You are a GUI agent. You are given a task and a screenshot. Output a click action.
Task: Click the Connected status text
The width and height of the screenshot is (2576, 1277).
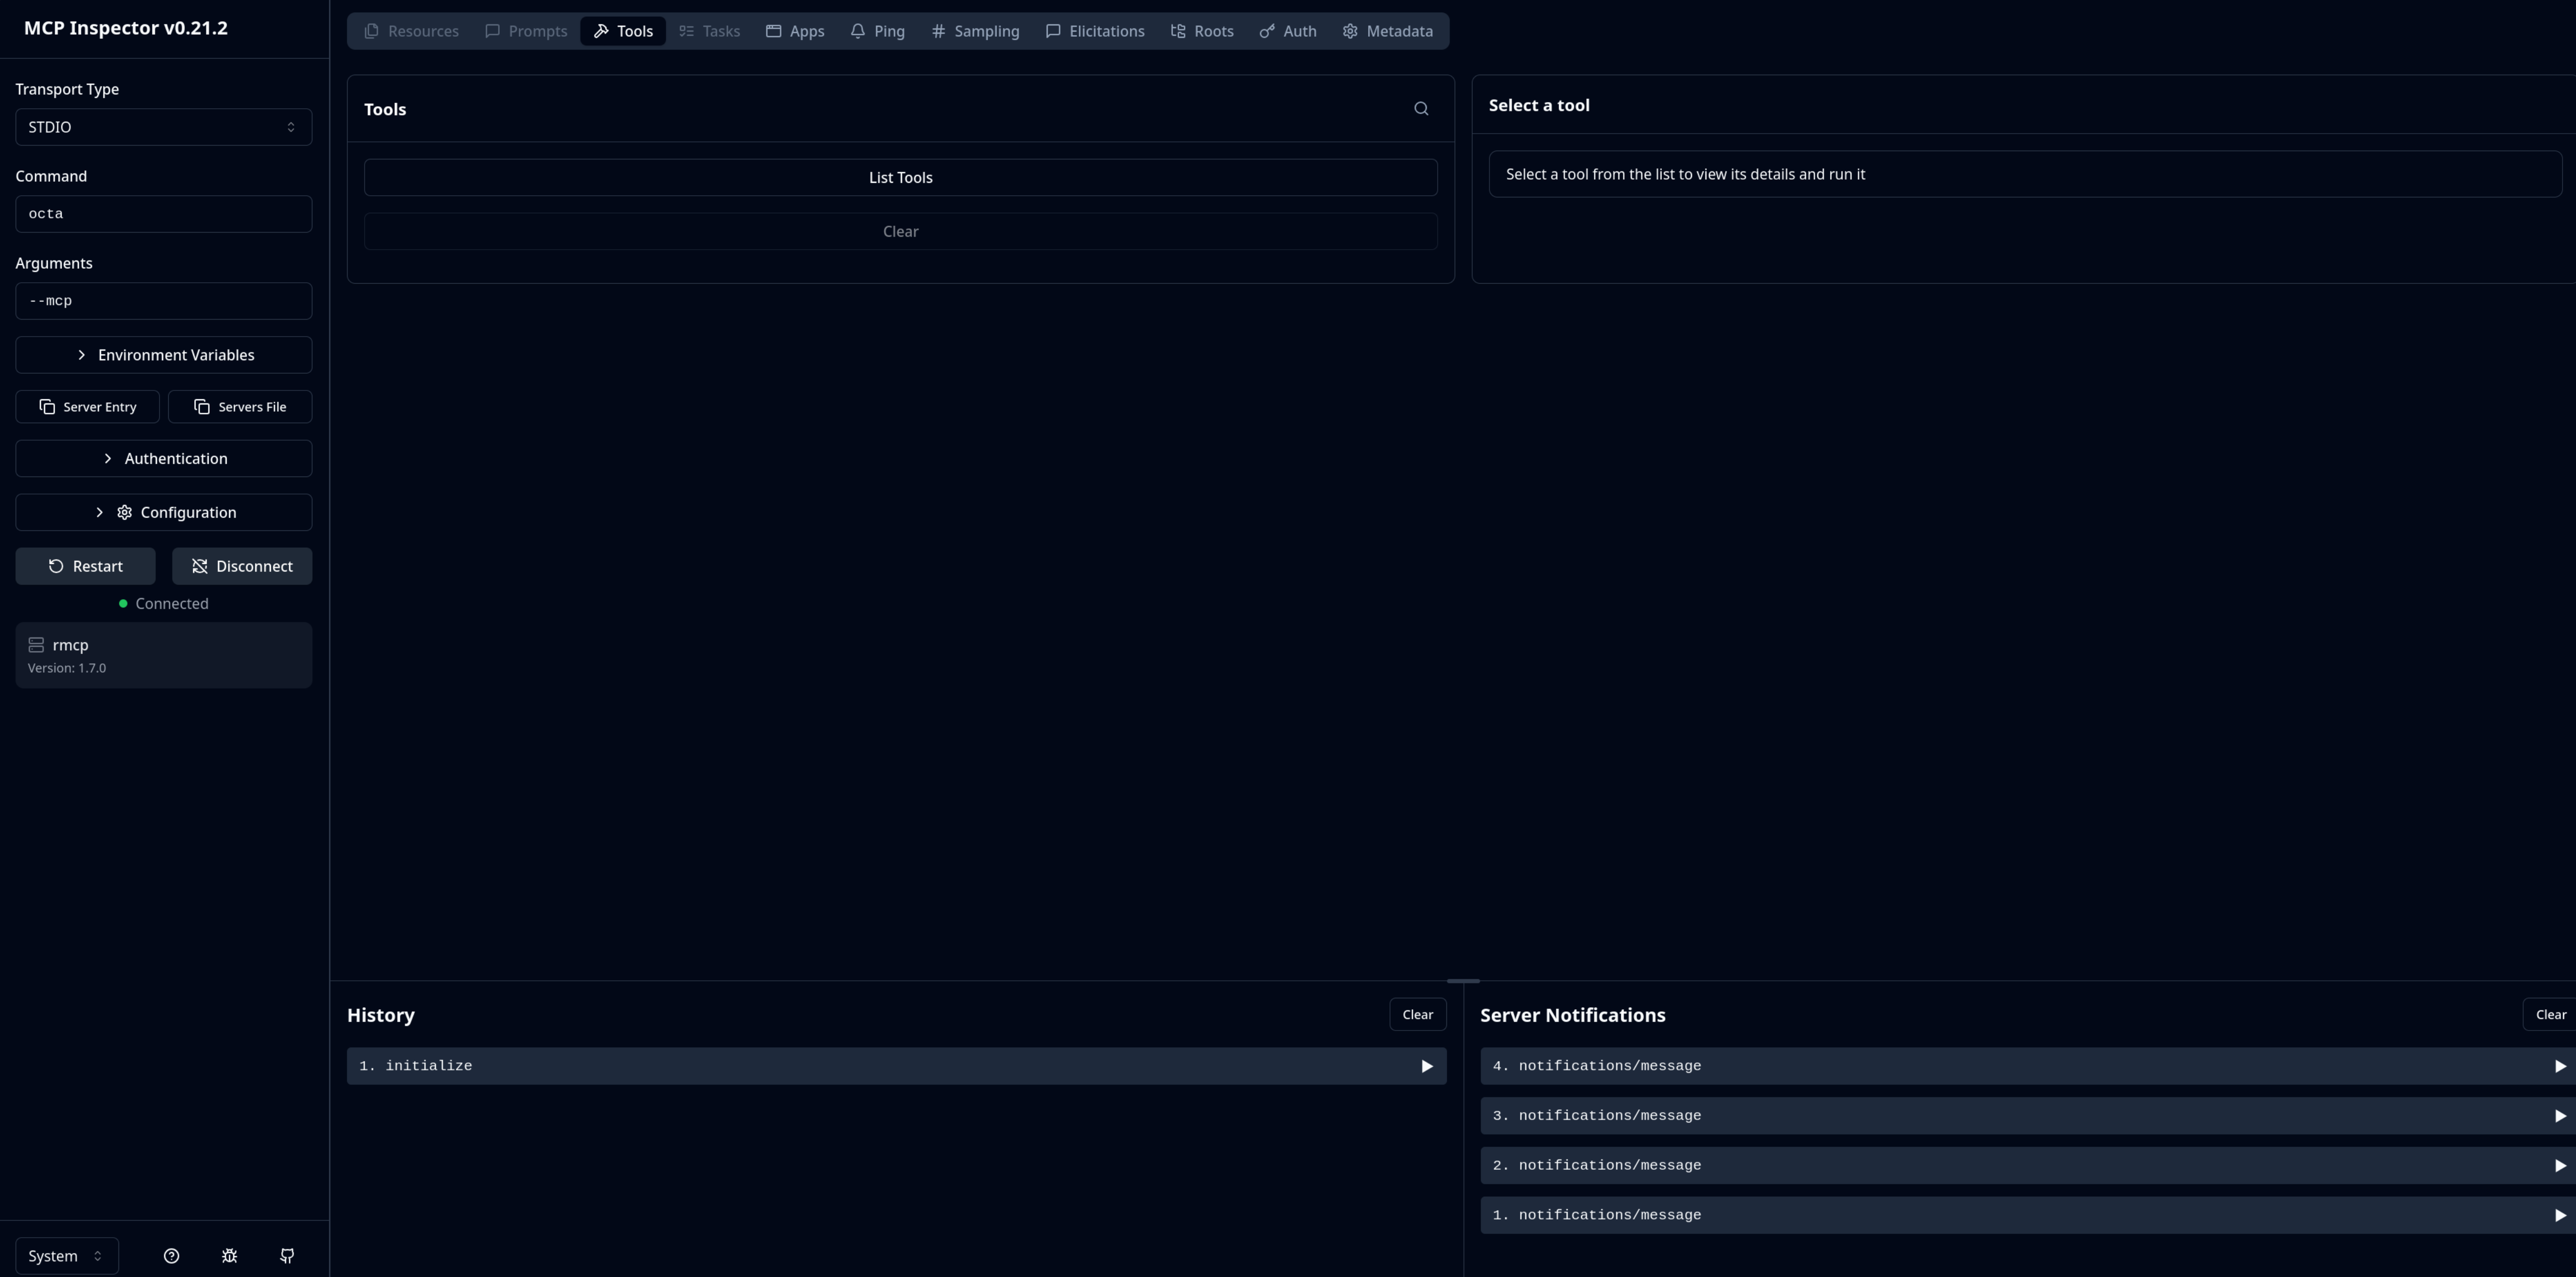tap(172, 604)
